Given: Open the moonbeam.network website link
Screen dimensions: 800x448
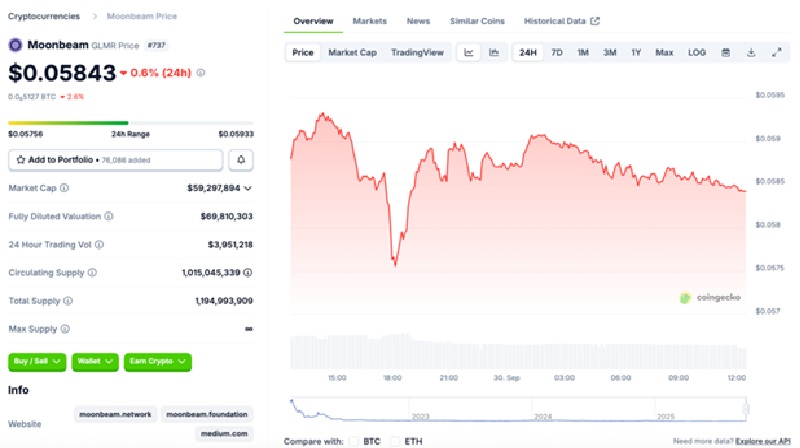Looking at the screenshot, I should 114,414.
